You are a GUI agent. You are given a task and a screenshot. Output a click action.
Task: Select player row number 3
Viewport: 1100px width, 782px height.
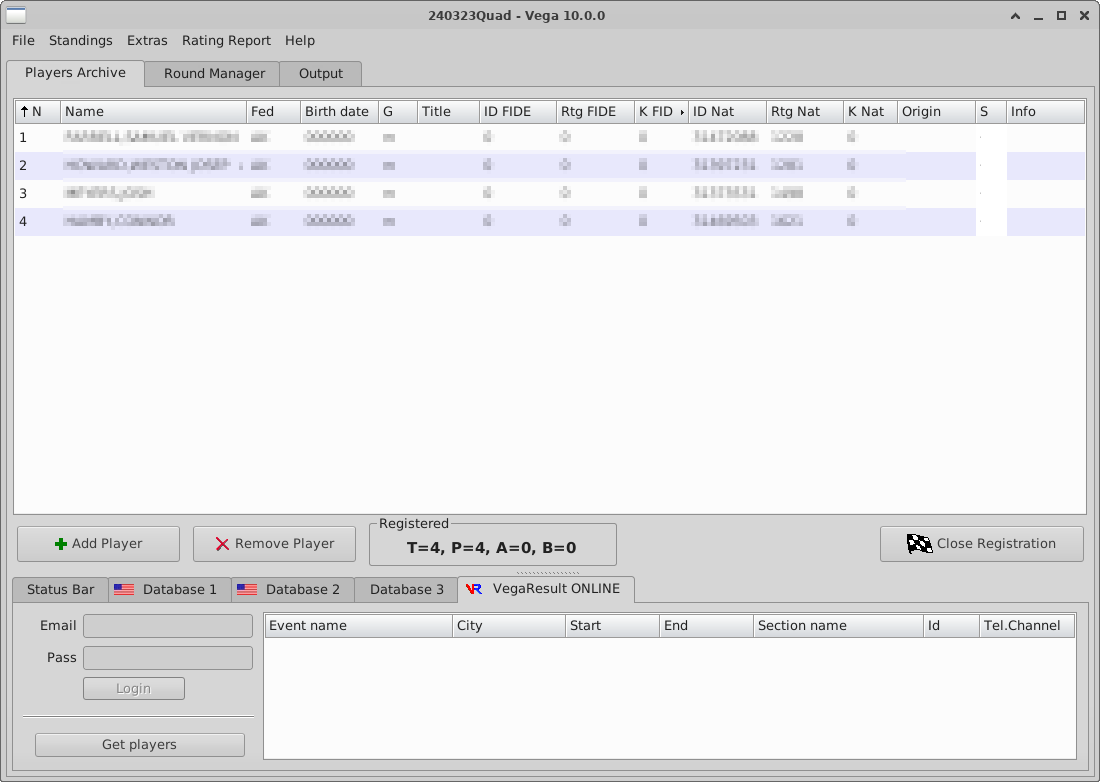click(300, 193)
